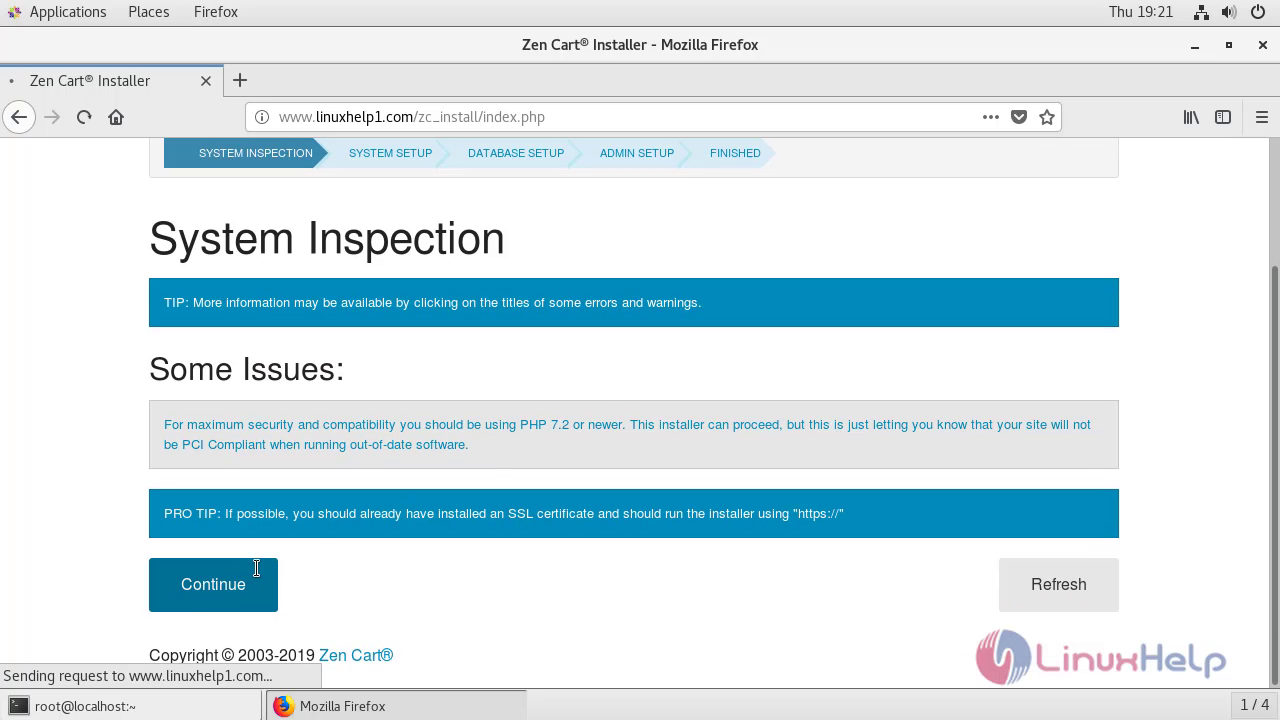
Task: Switch to Mozilla Firefox taskbar entry
Action: click(396, 706)
